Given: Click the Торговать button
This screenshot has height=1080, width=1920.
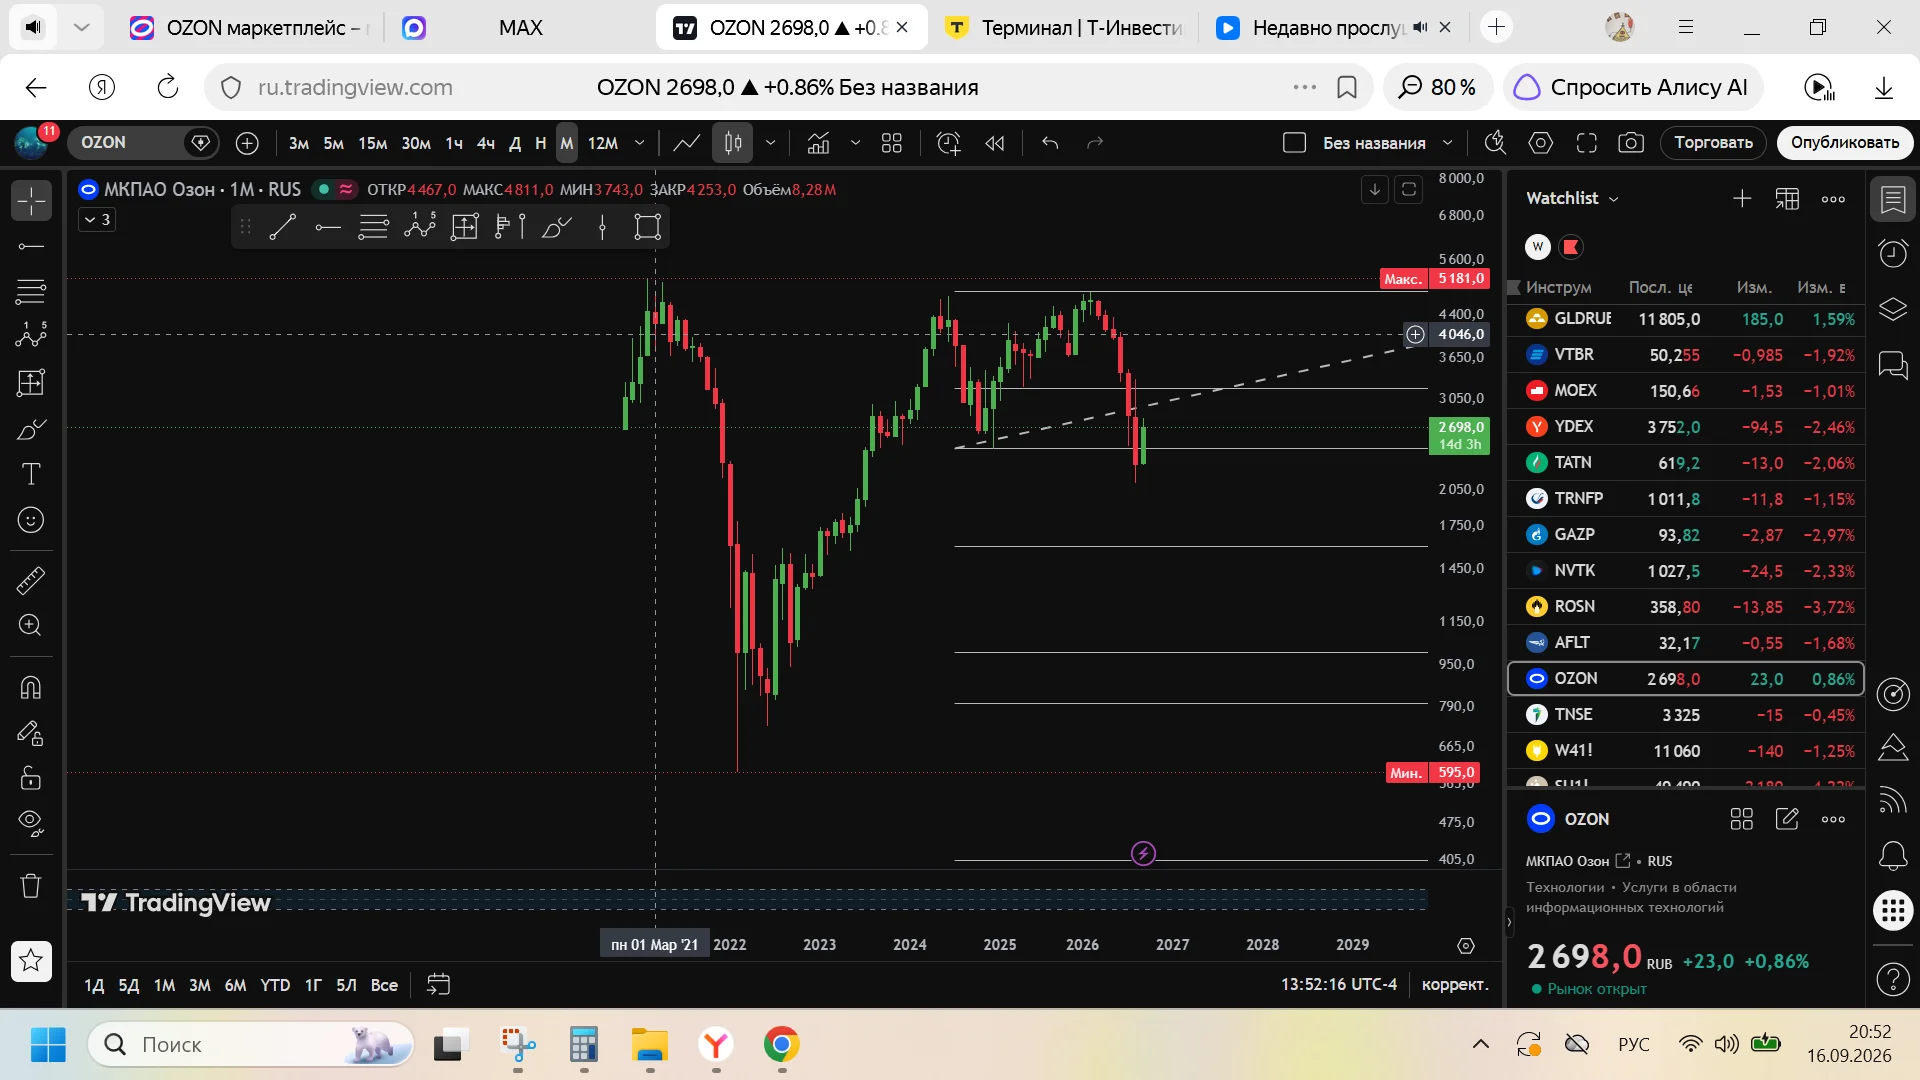Looking at the screenshot, I should [1714, 143].
